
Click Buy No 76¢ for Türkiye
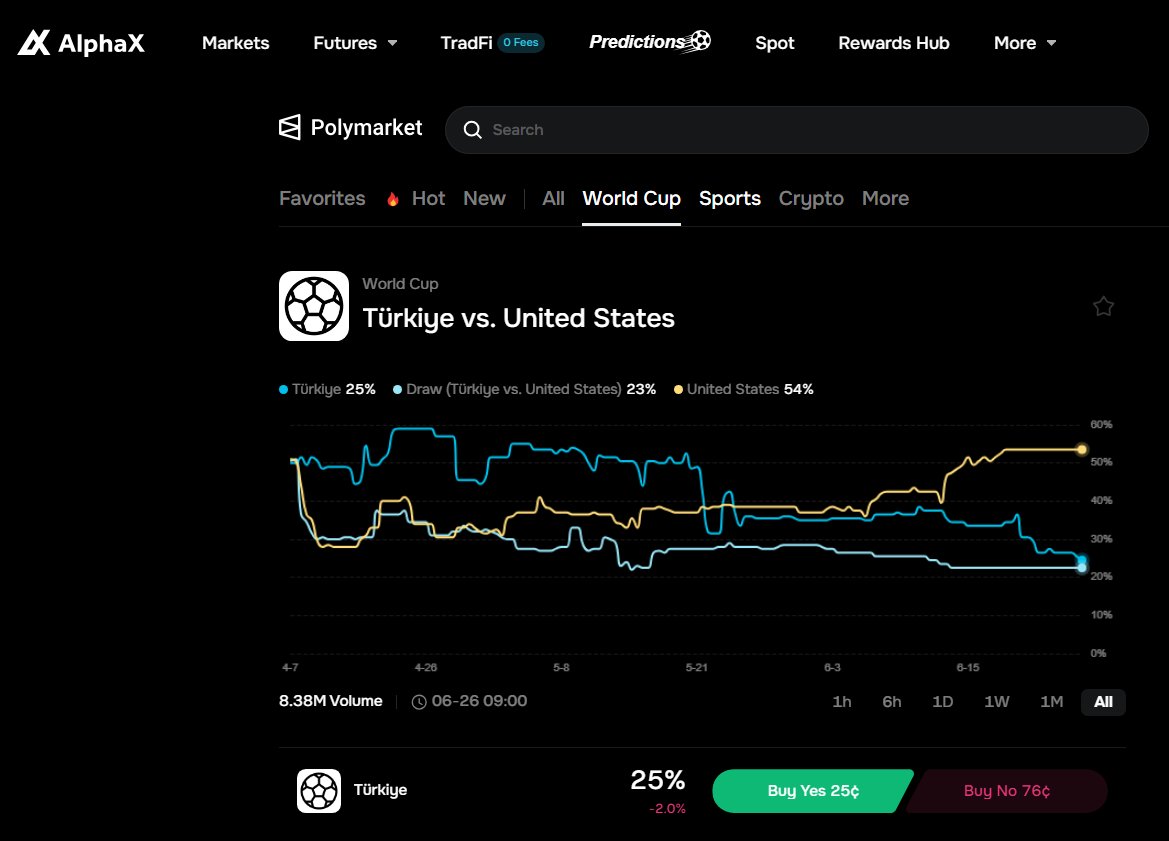(x=1006, y=791)
